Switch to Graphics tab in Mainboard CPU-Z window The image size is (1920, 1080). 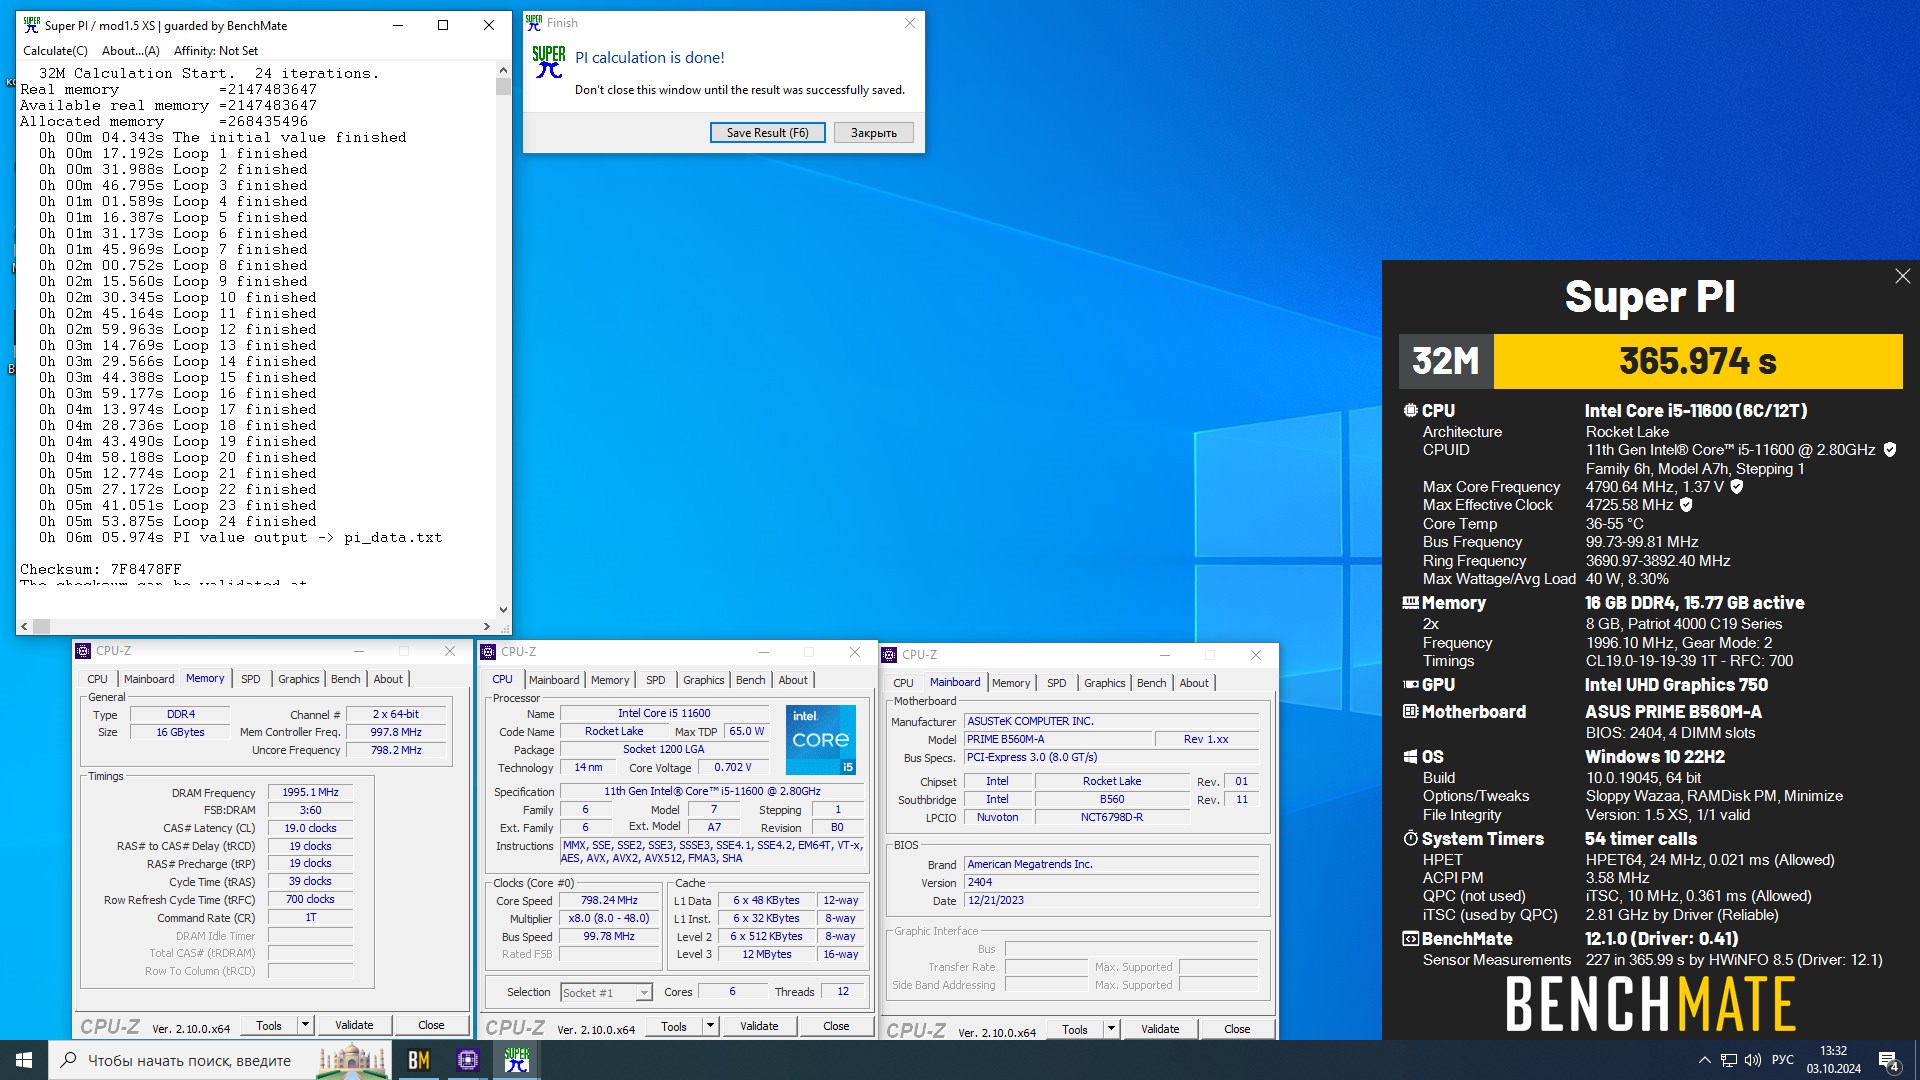tap(1104, 683)
